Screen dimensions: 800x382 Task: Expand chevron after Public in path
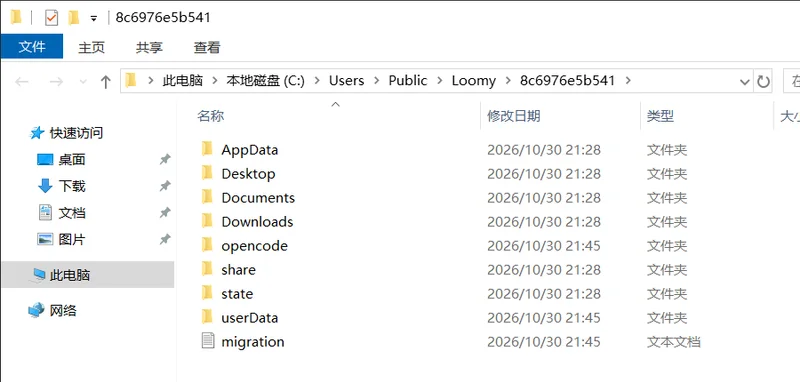pyautogui.click(x=439, y=81)
